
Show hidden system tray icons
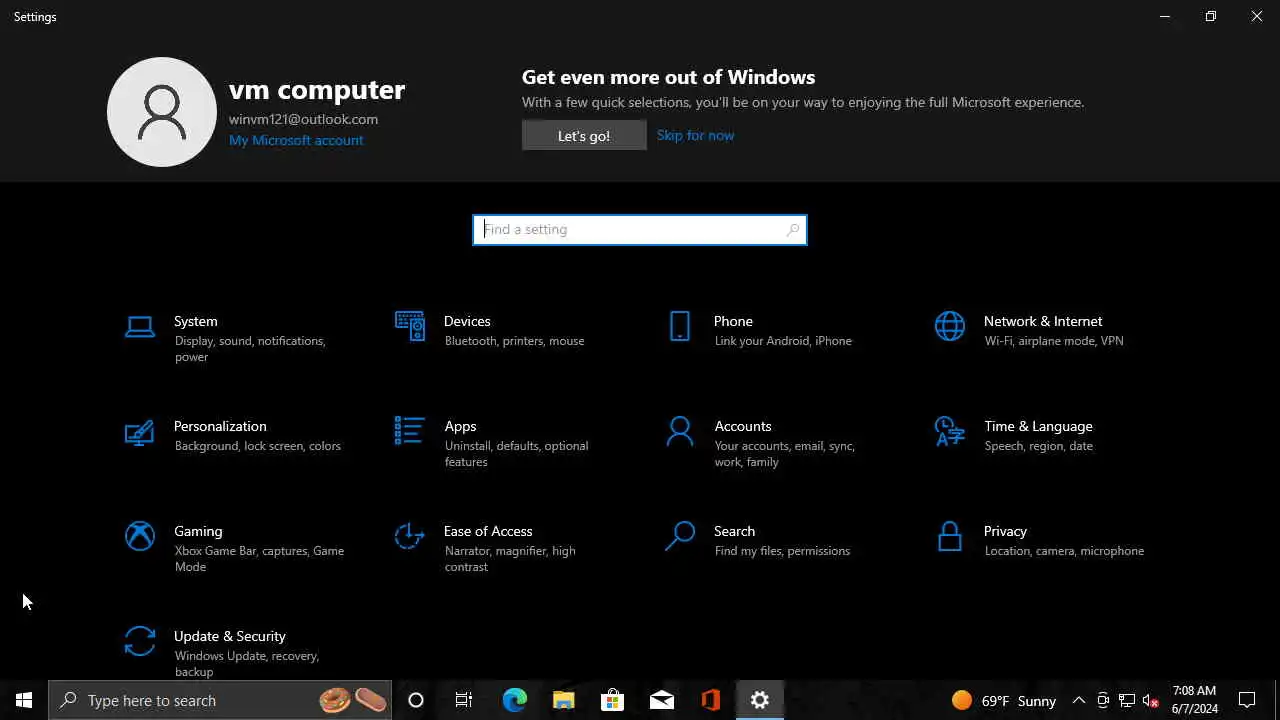click(1078, 700)
